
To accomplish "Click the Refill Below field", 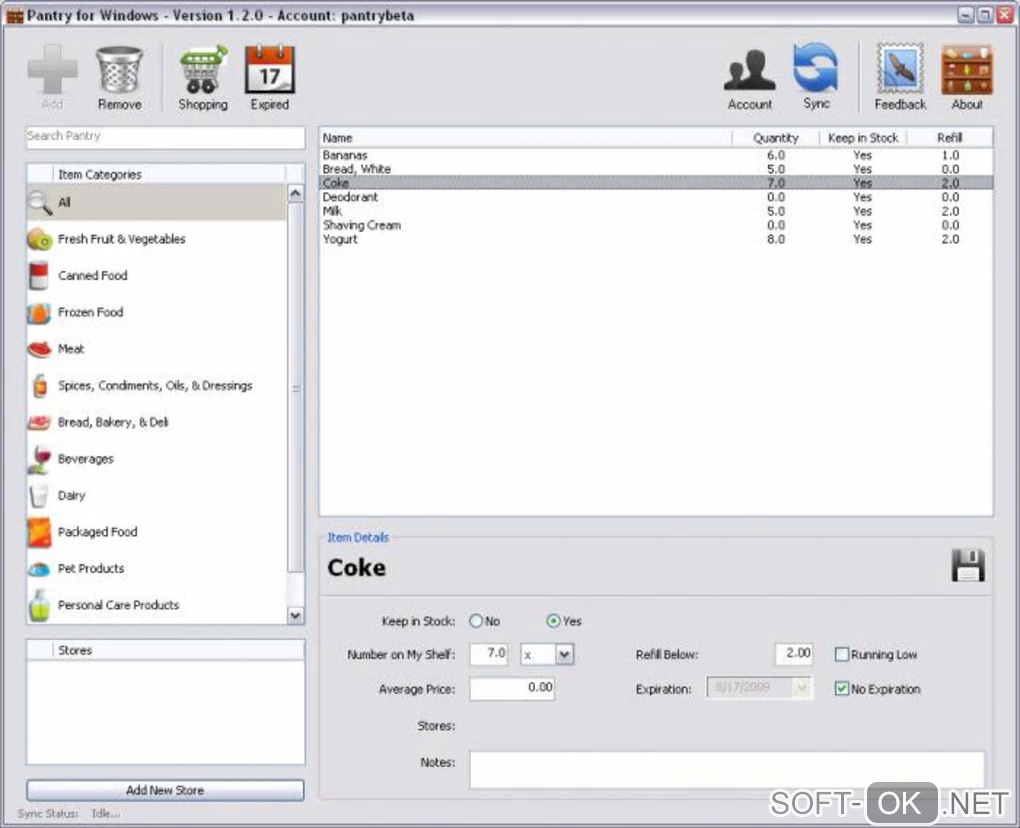I will [x=794, y=654].
